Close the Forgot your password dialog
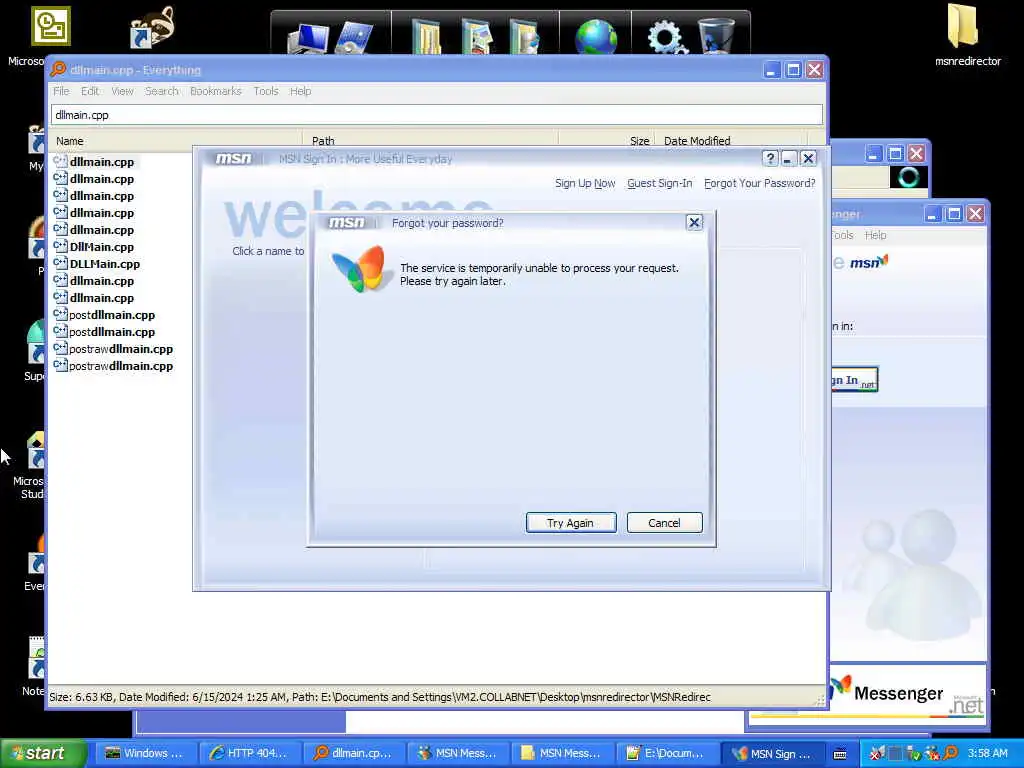Image resolution: width=1024 pixels, height=768 pixels. [694, 223]
